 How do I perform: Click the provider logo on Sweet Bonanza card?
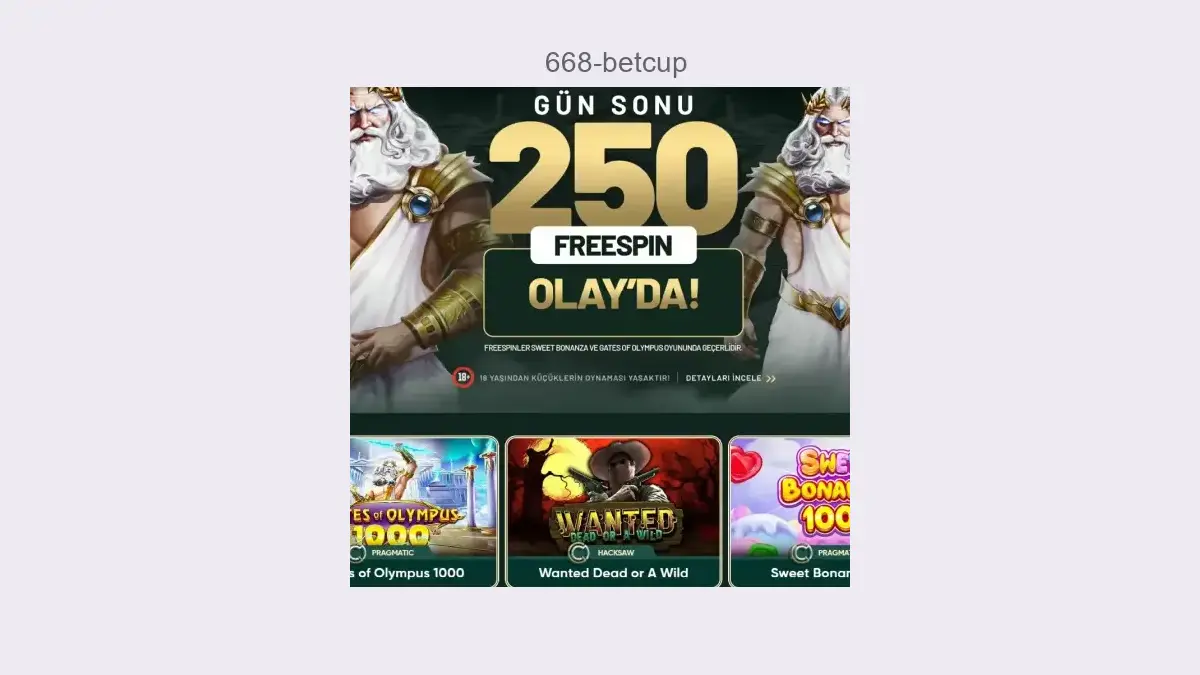tap(801, 552)
